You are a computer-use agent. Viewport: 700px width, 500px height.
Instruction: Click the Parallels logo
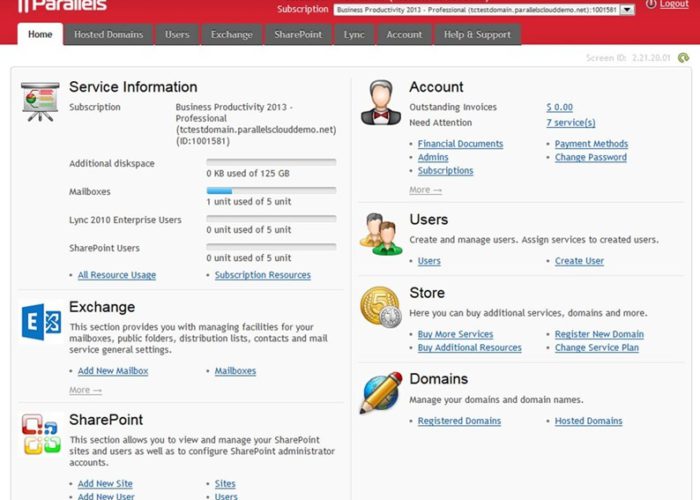click(62, 5)
